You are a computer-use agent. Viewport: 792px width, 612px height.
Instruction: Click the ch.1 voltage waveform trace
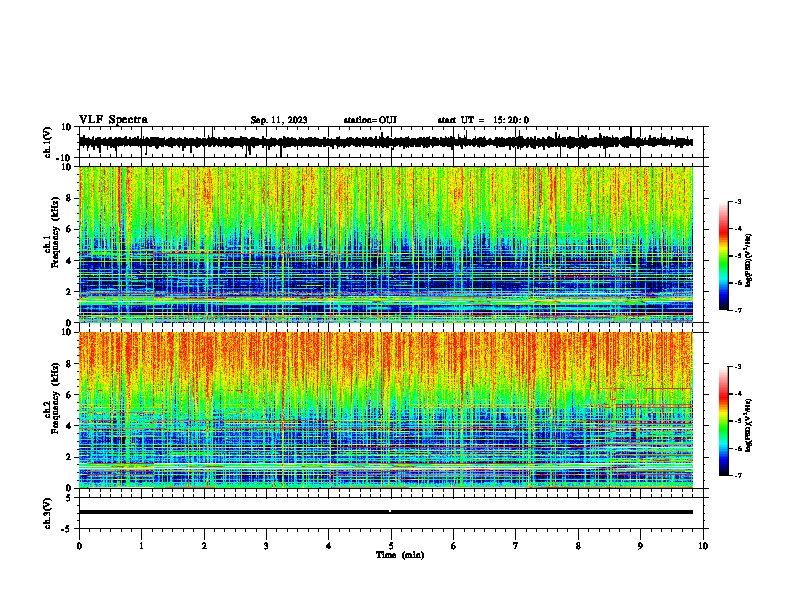click(385, 142)
